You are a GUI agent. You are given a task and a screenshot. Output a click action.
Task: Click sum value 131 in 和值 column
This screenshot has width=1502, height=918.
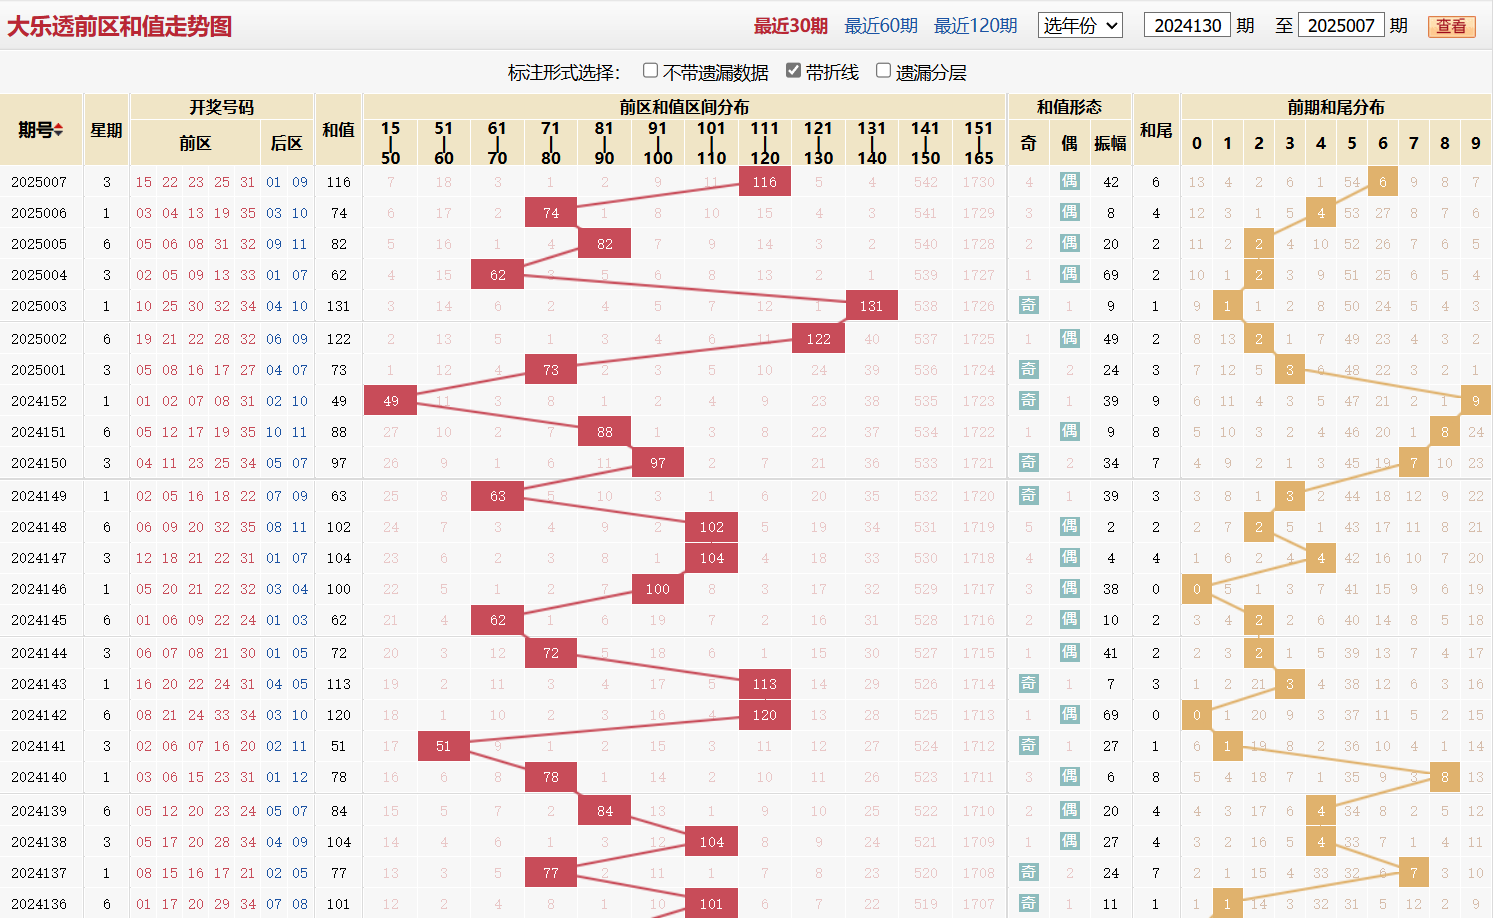point(339,306)
